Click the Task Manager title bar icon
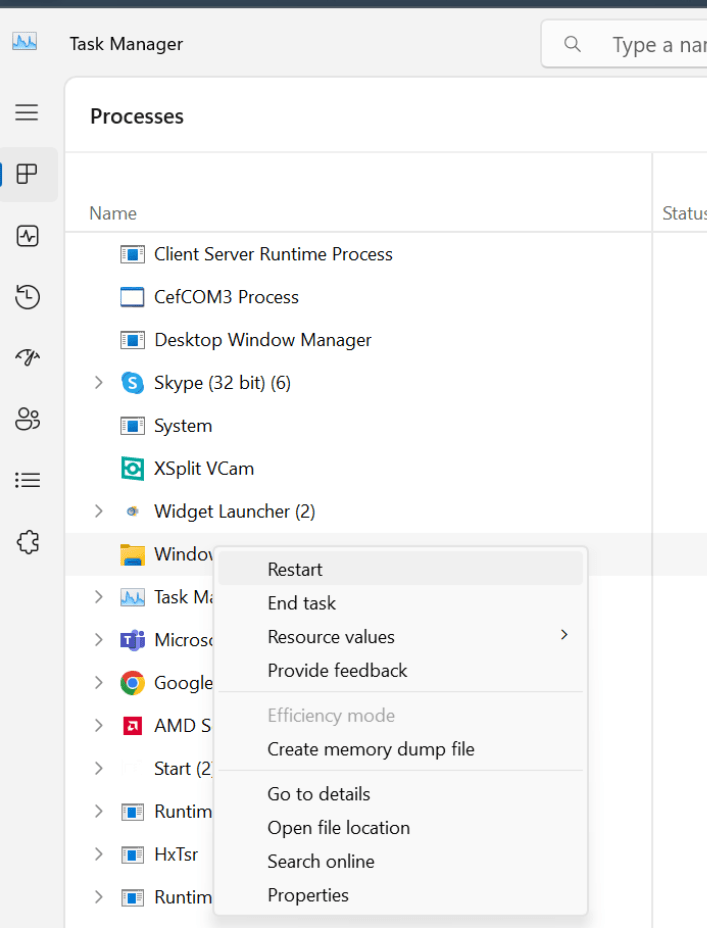The width and height of the screenshot is (707, 928). coord(24,42)
